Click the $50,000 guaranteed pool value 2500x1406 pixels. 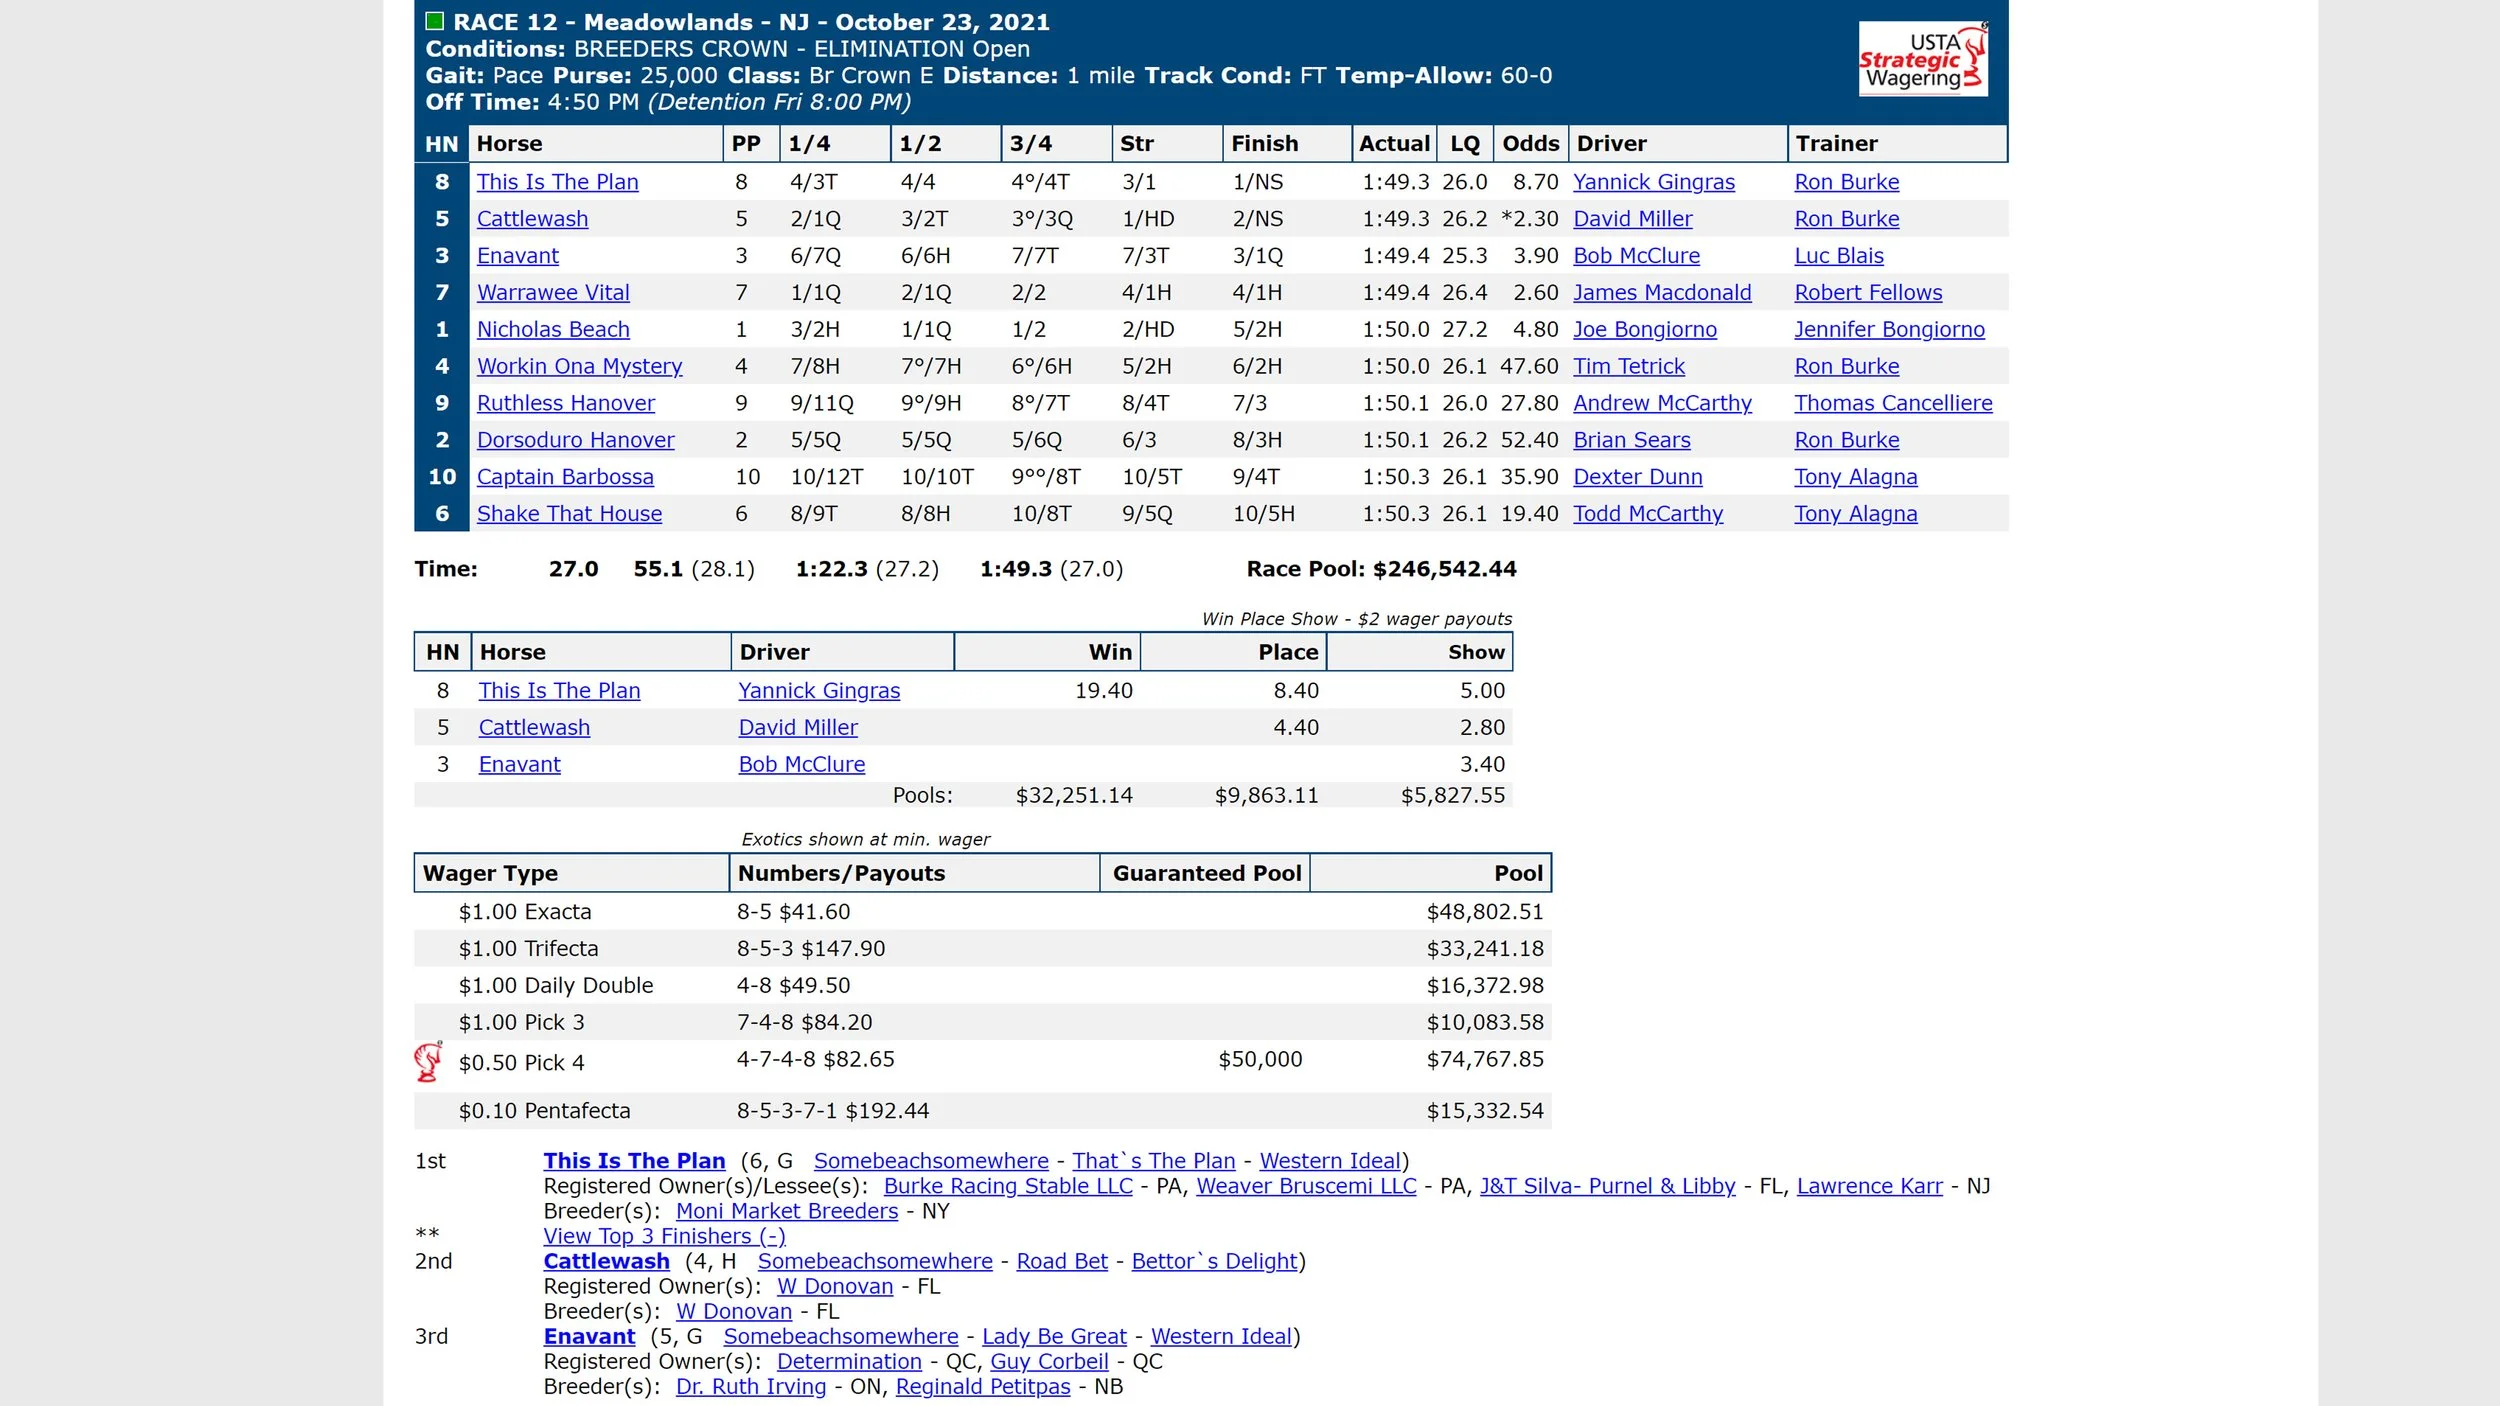tap(1260, 1060)
